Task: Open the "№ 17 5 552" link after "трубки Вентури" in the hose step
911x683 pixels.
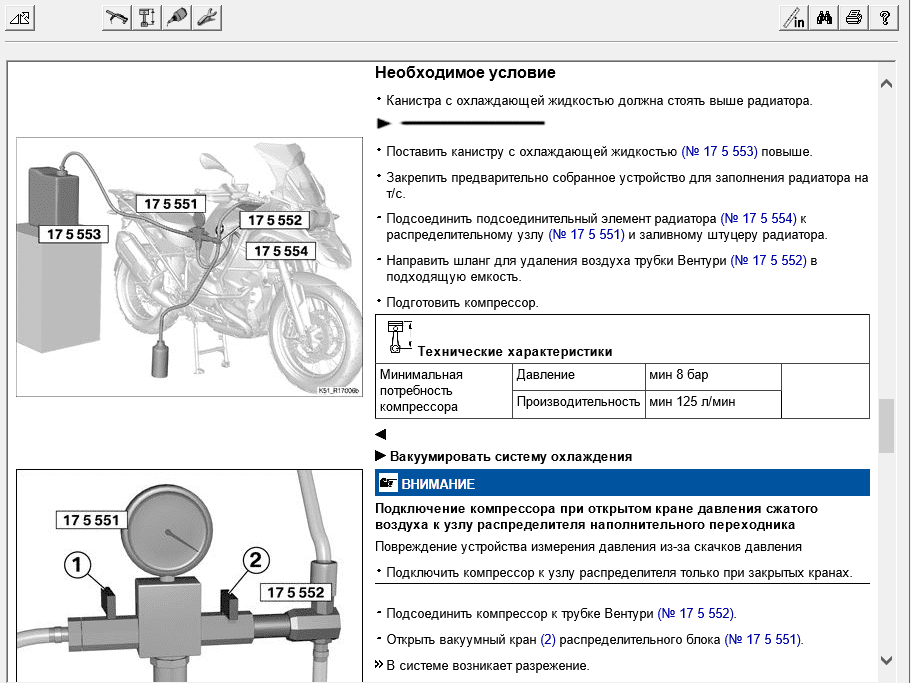Action: pos(768,261)
